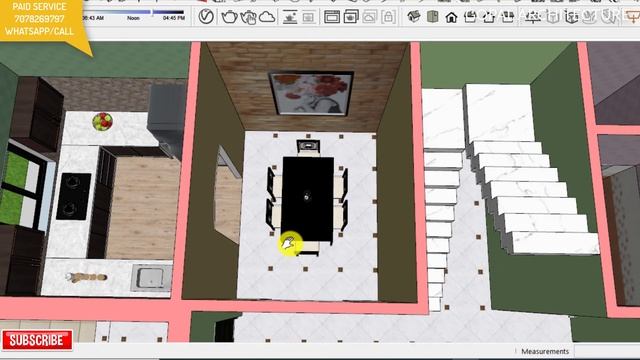Screen dimensions: 640x360
Task: Select the black gas stove
Action: tap(73, 196)
